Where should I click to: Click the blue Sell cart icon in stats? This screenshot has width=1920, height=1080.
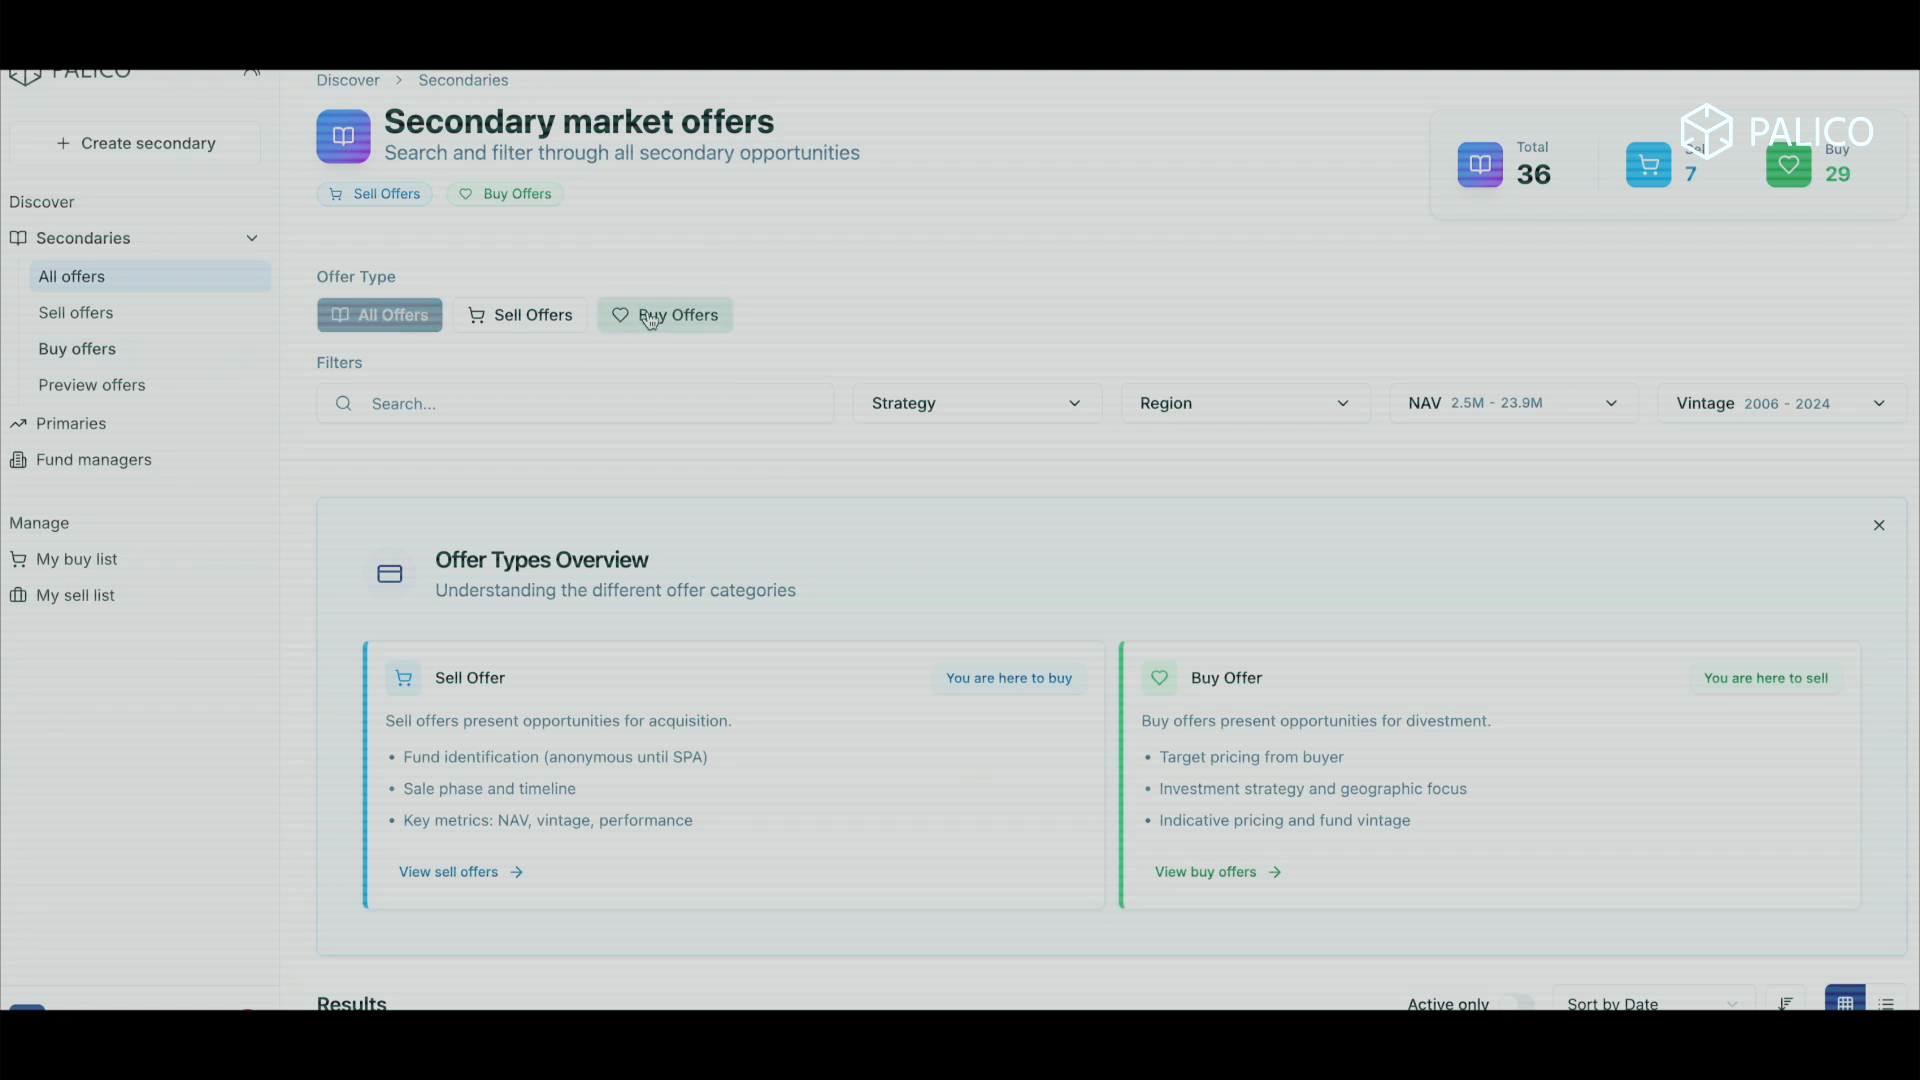1648,165
